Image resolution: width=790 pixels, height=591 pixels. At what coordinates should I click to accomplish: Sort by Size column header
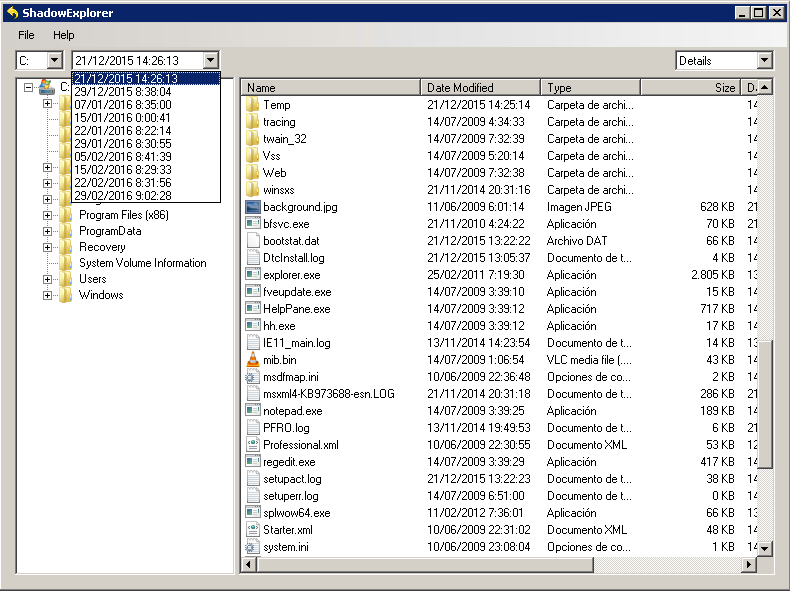pyautogui.click(x=691, y=87)
